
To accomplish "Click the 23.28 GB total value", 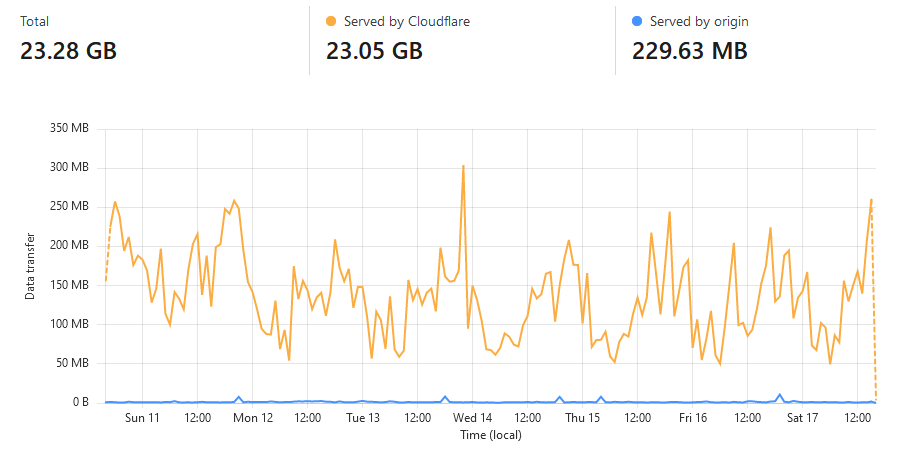I will point(68,50).
